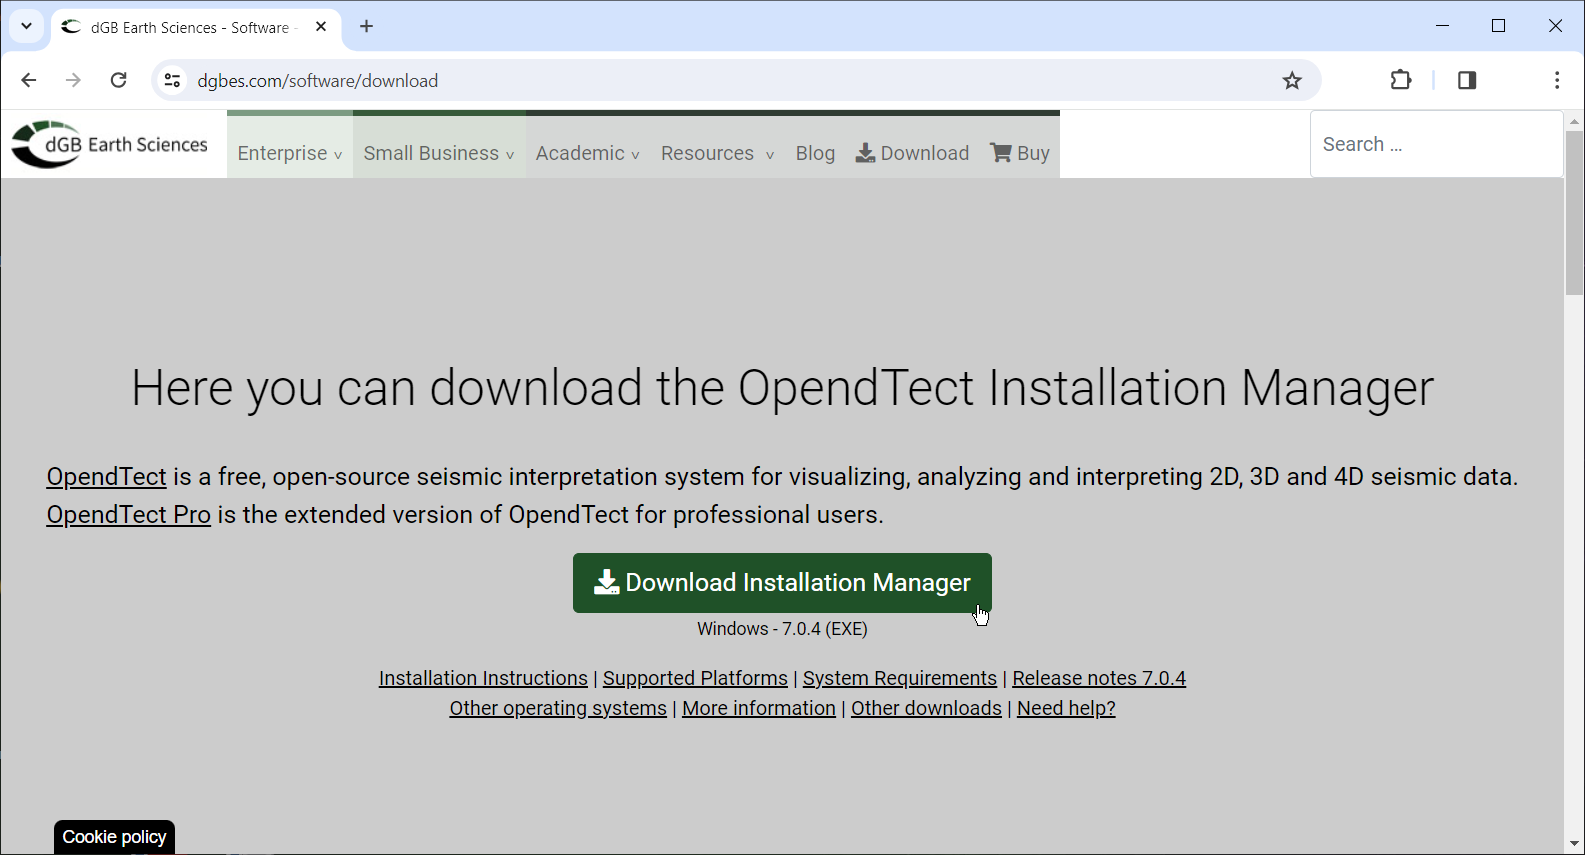Go back to the previous page

pos(29,81)
